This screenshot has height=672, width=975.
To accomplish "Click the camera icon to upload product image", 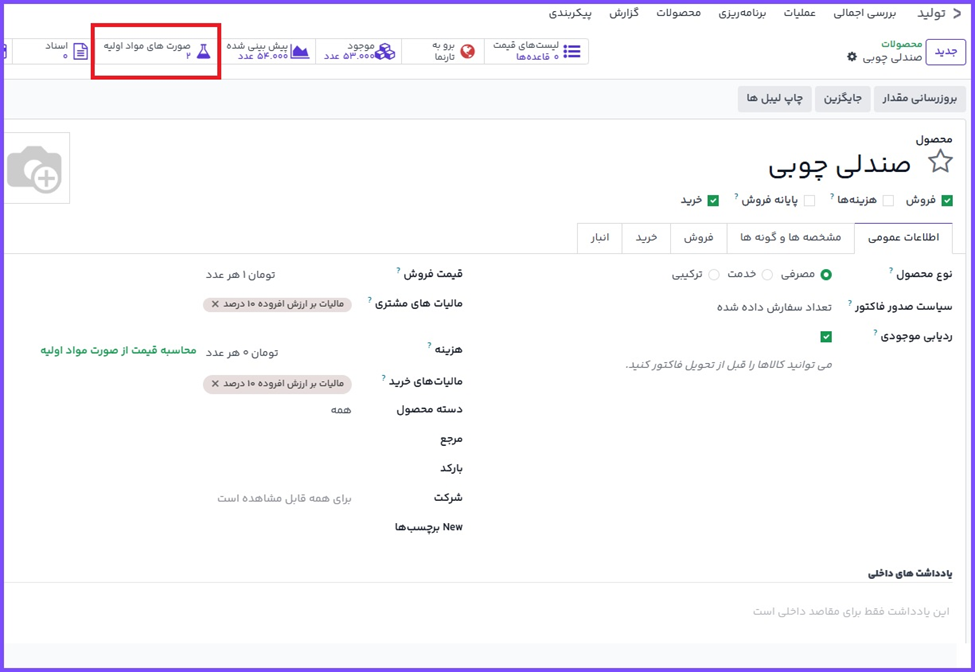I will pyautogui.click(x=34, y=169).
